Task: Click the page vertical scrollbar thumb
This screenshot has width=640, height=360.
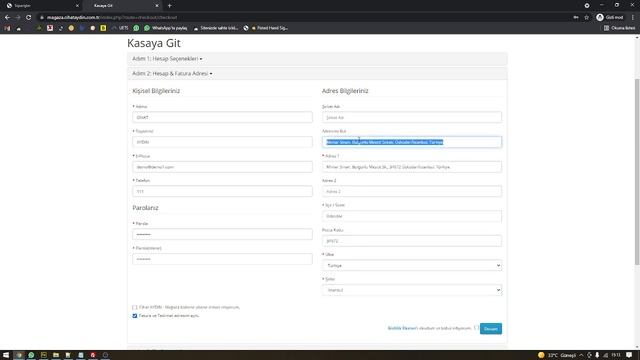Action: click(x=637, y=171)
